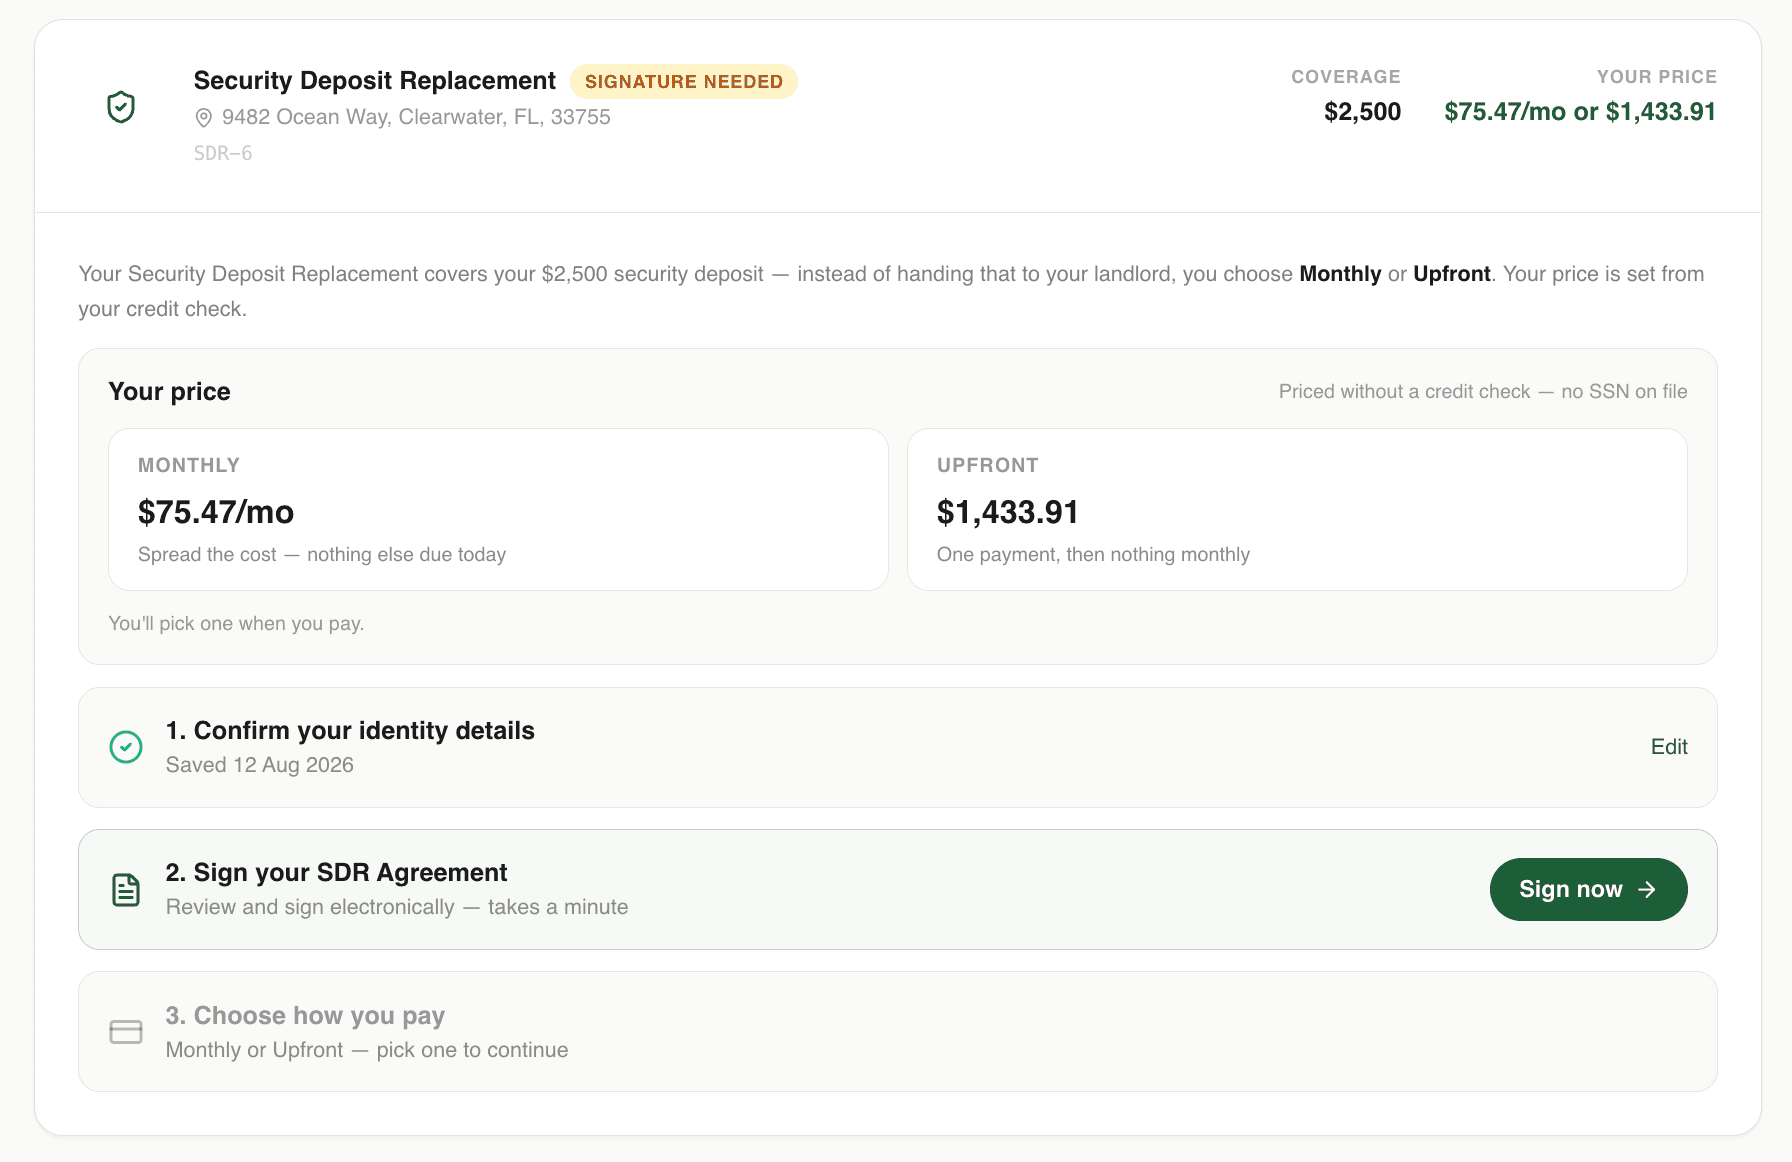The height and width of the screenshot is (1162, 1792).
Task: Click the Signature Needed status badge
Action: [x=684, y=82]
